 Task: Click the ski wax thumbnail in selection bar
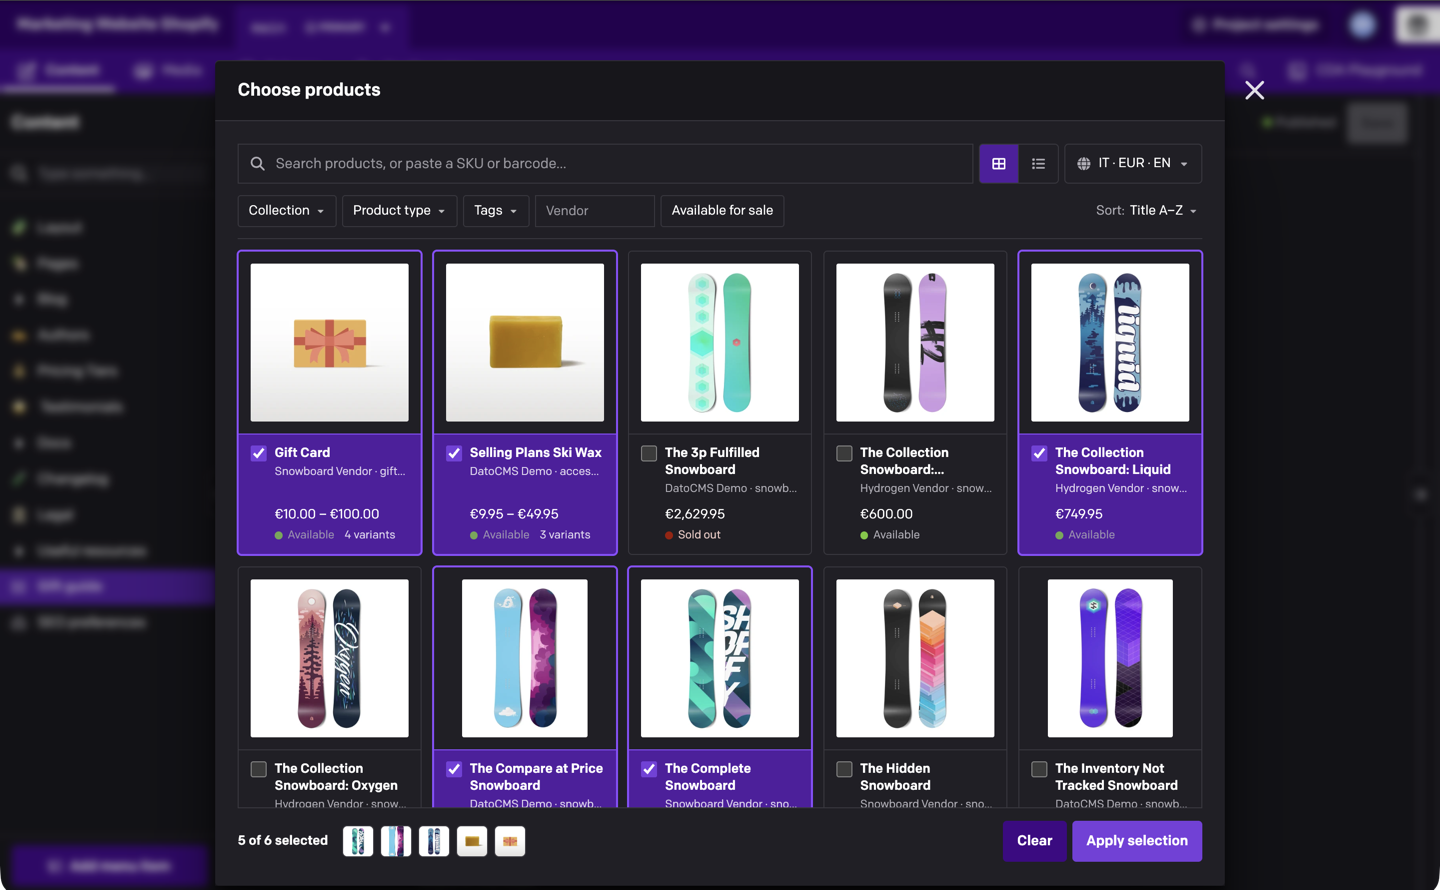coord(472,841)
